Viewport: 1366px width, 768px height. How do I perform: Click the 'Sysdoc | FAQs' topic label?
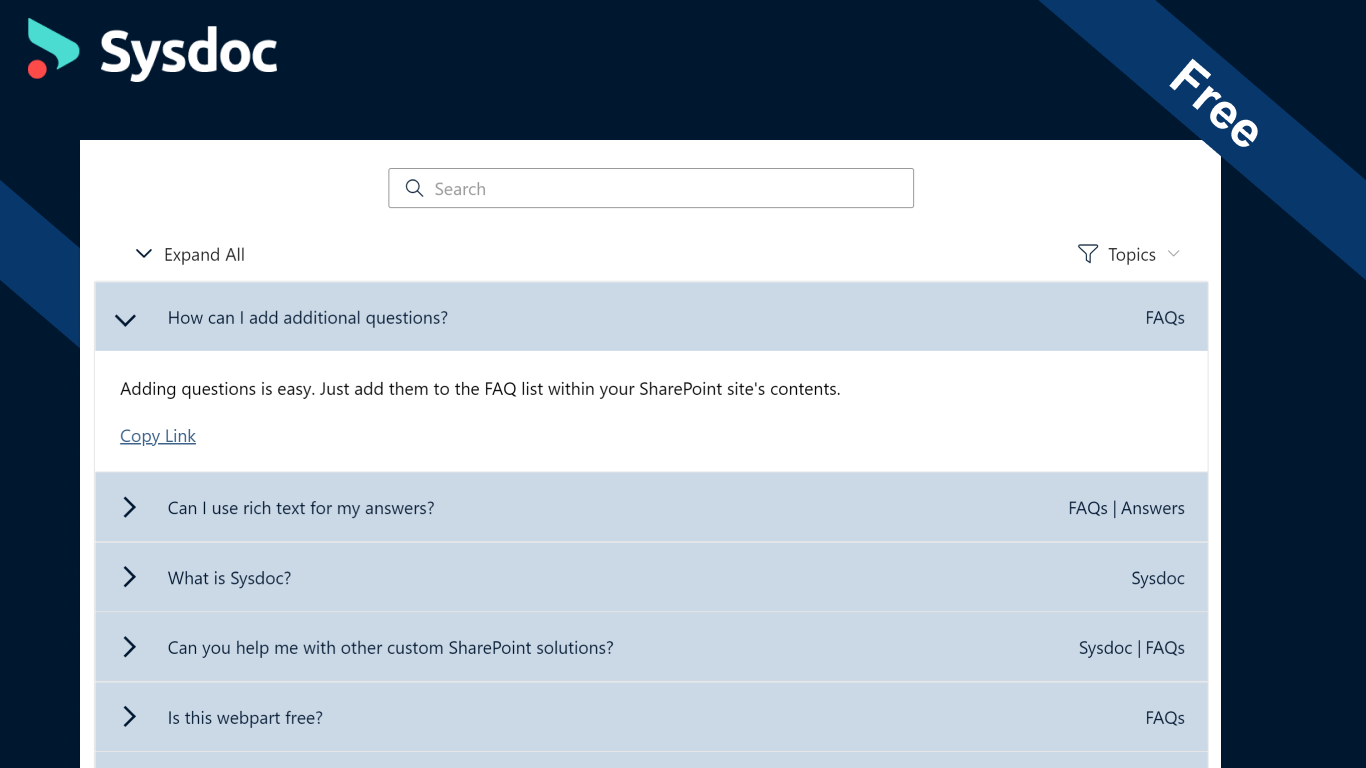tap(1131, 647)
